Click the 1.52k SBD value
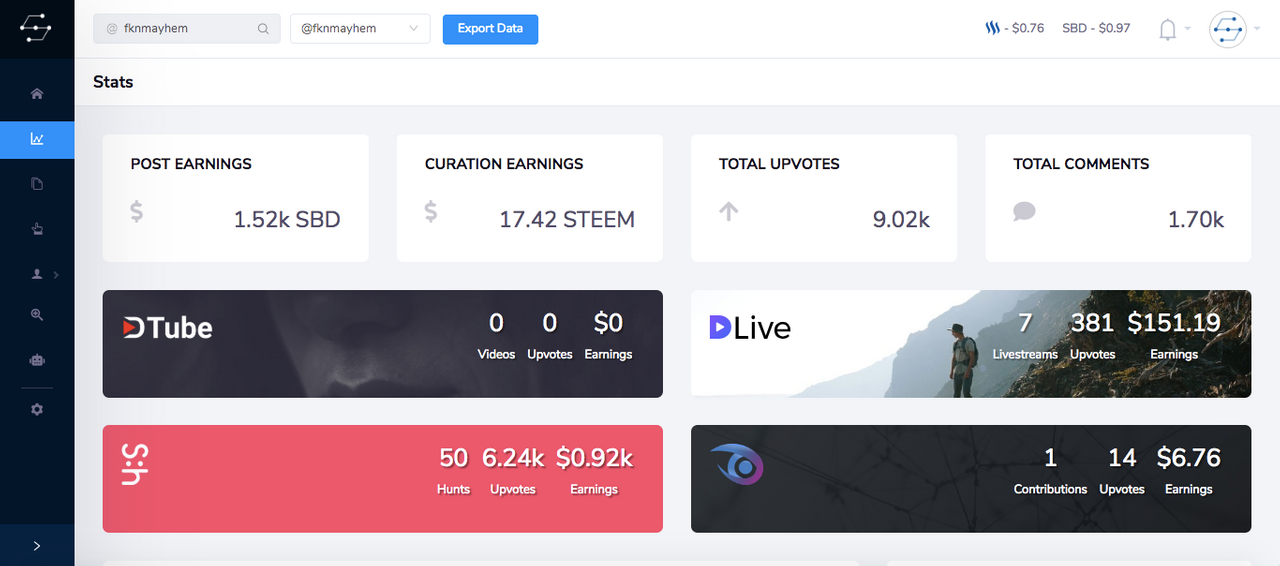This screenshot has width=1280, height=566. coord(287,220)
